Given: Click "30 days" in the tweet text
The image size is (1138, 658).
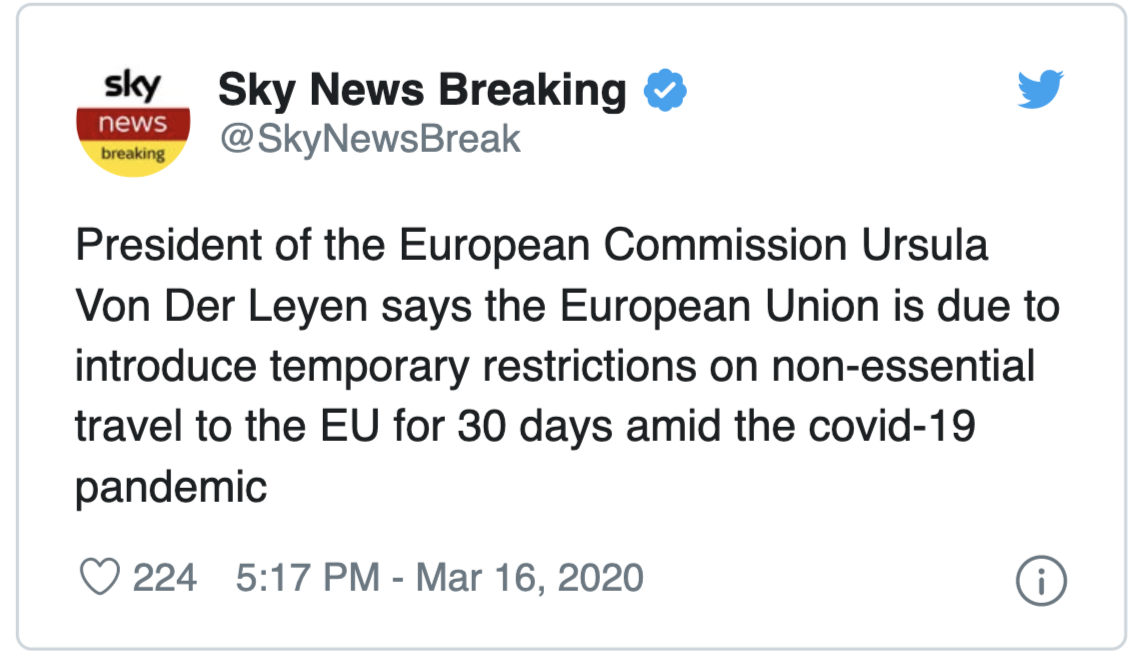Looking at the screenshot, I should pyautogui.click(x=536, y=427).
